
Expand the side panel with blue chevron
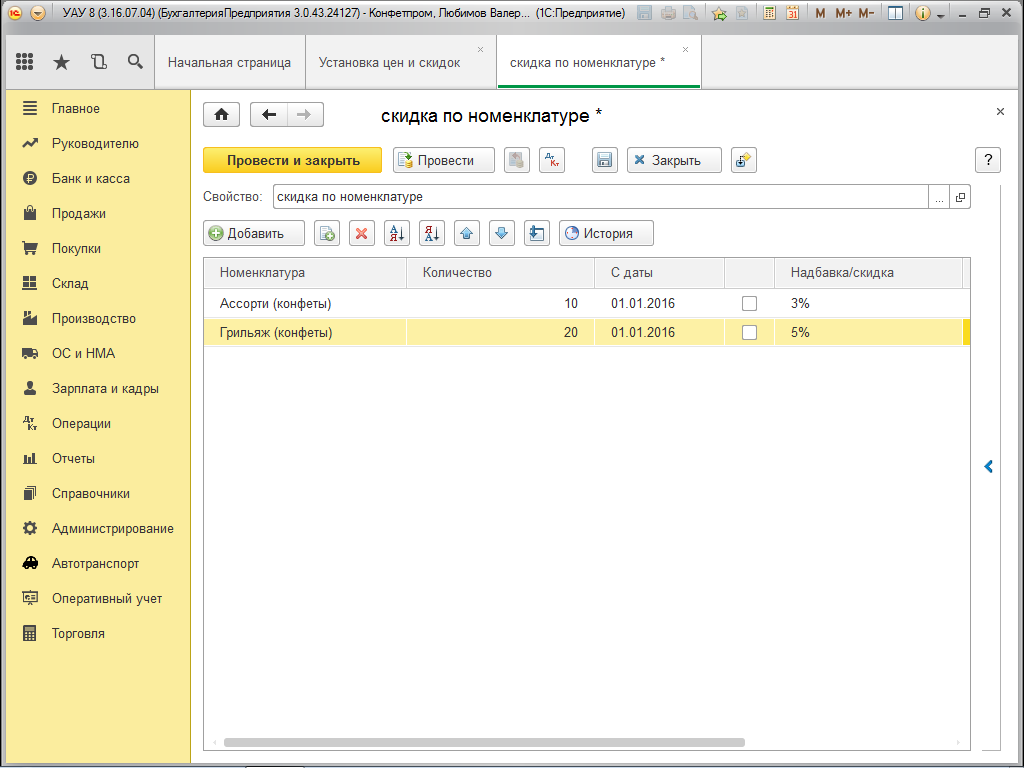click(988, 466)
